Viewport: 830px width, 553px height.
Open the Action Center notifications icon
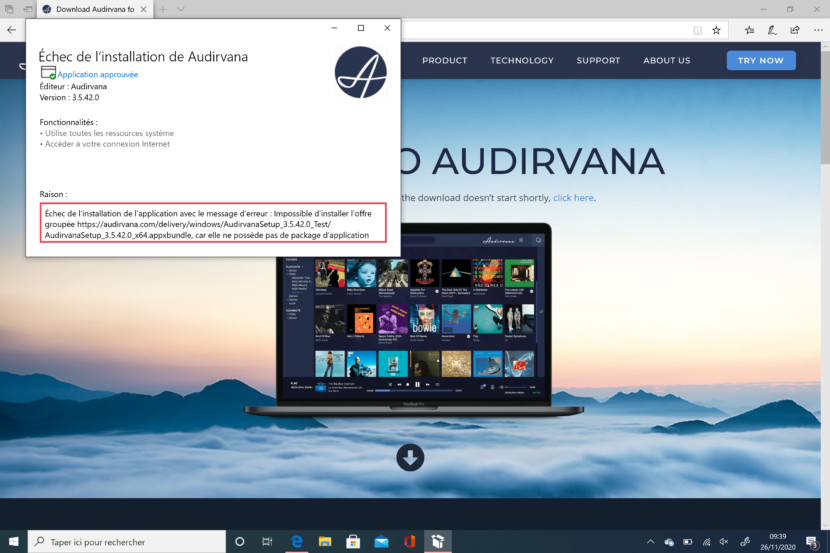pos(811,541)
